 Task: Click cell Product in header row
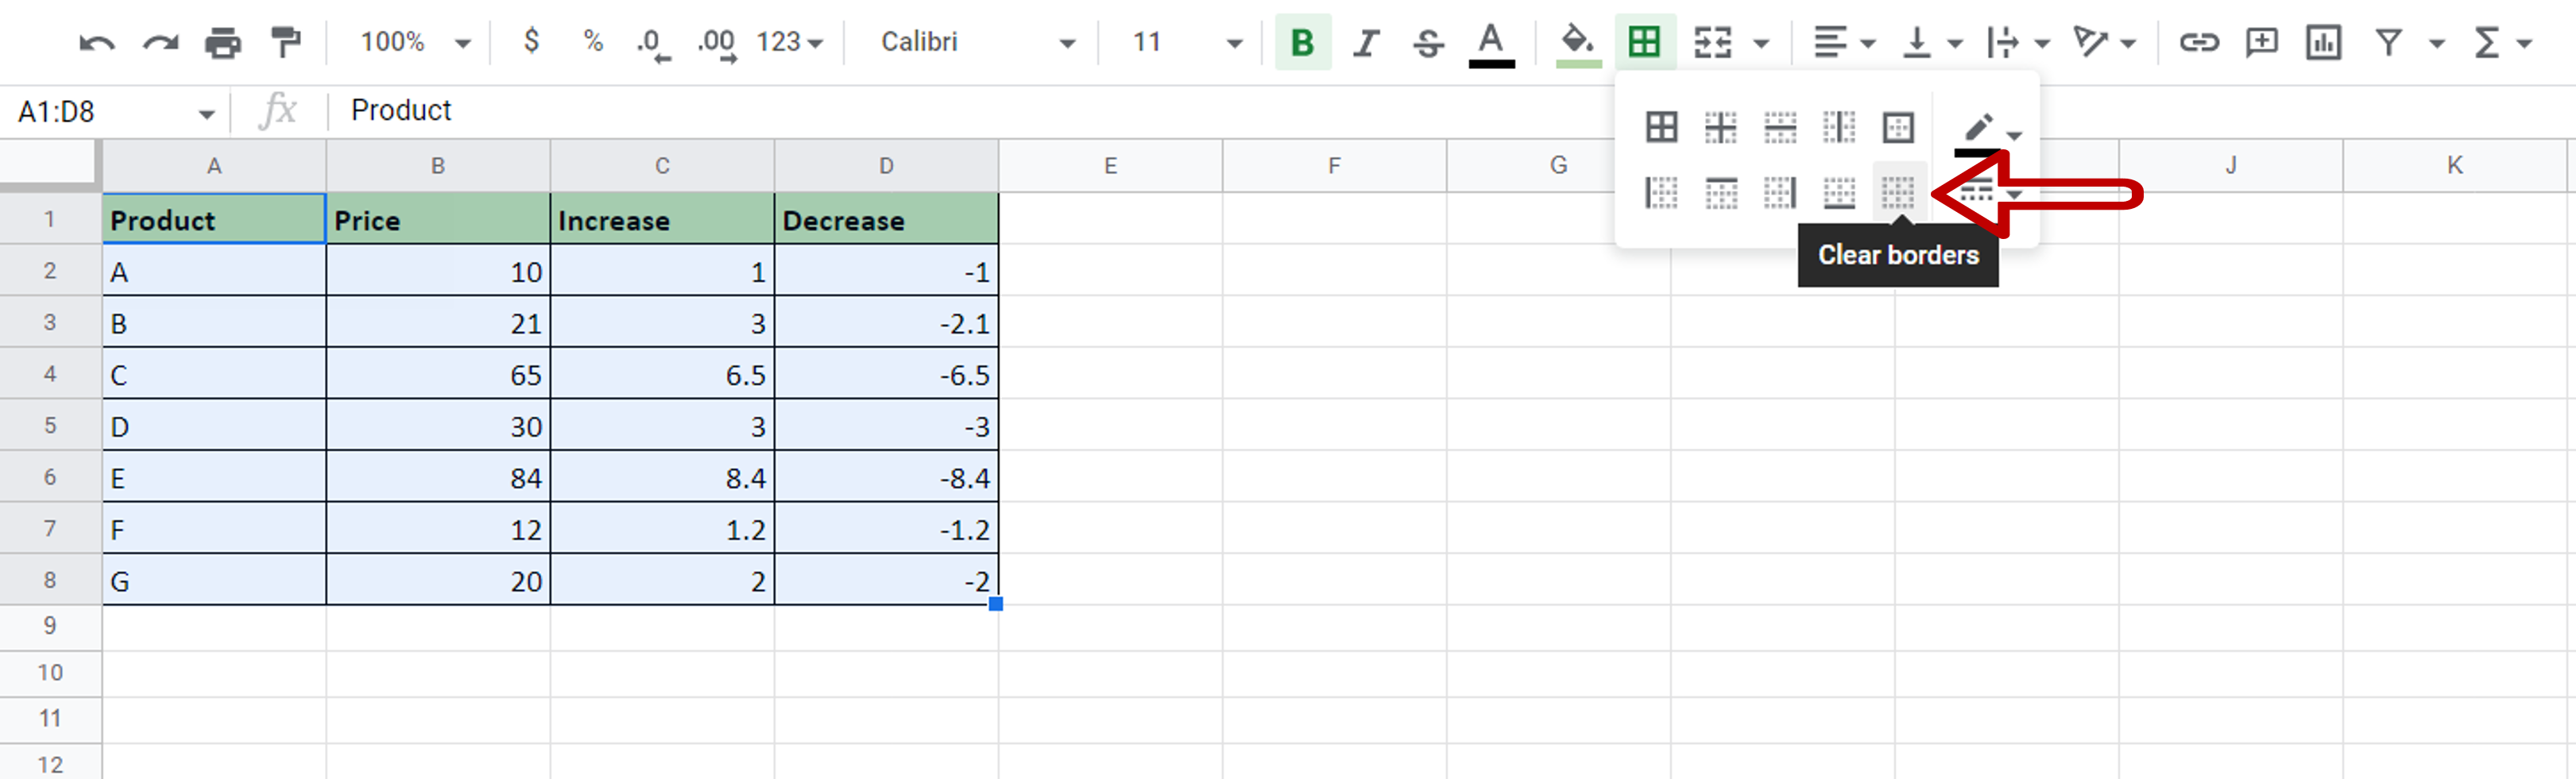coord(214,219)
